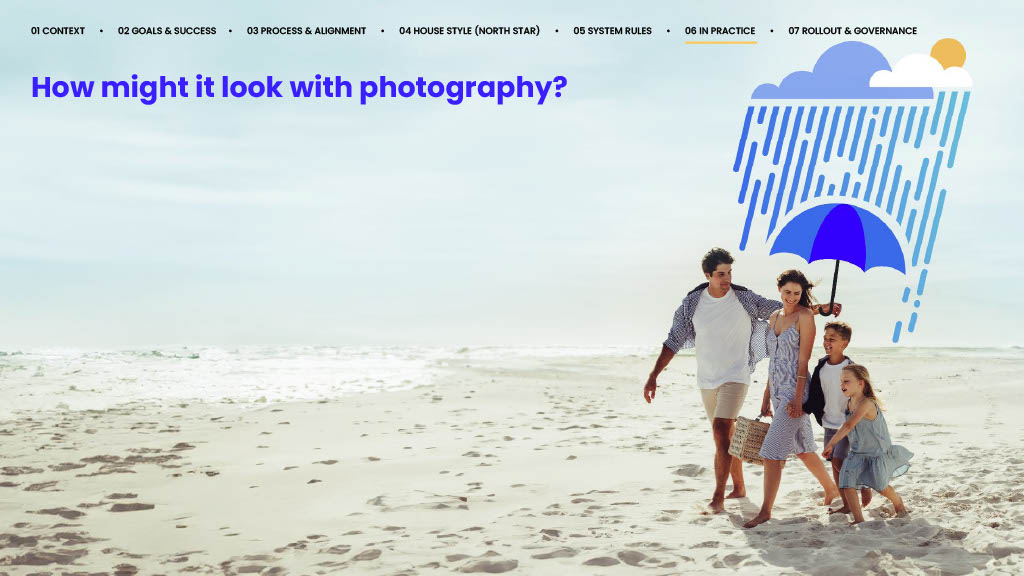
Task: Open the 01 Context section
Action: pyautogui.click(x=57, y=31)
